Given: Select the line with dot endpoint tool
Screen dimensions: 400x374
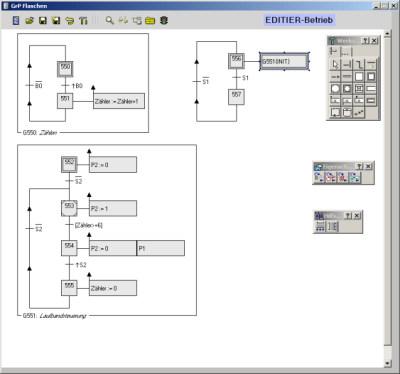Looking at the screenshot, I should pos(335,77).
